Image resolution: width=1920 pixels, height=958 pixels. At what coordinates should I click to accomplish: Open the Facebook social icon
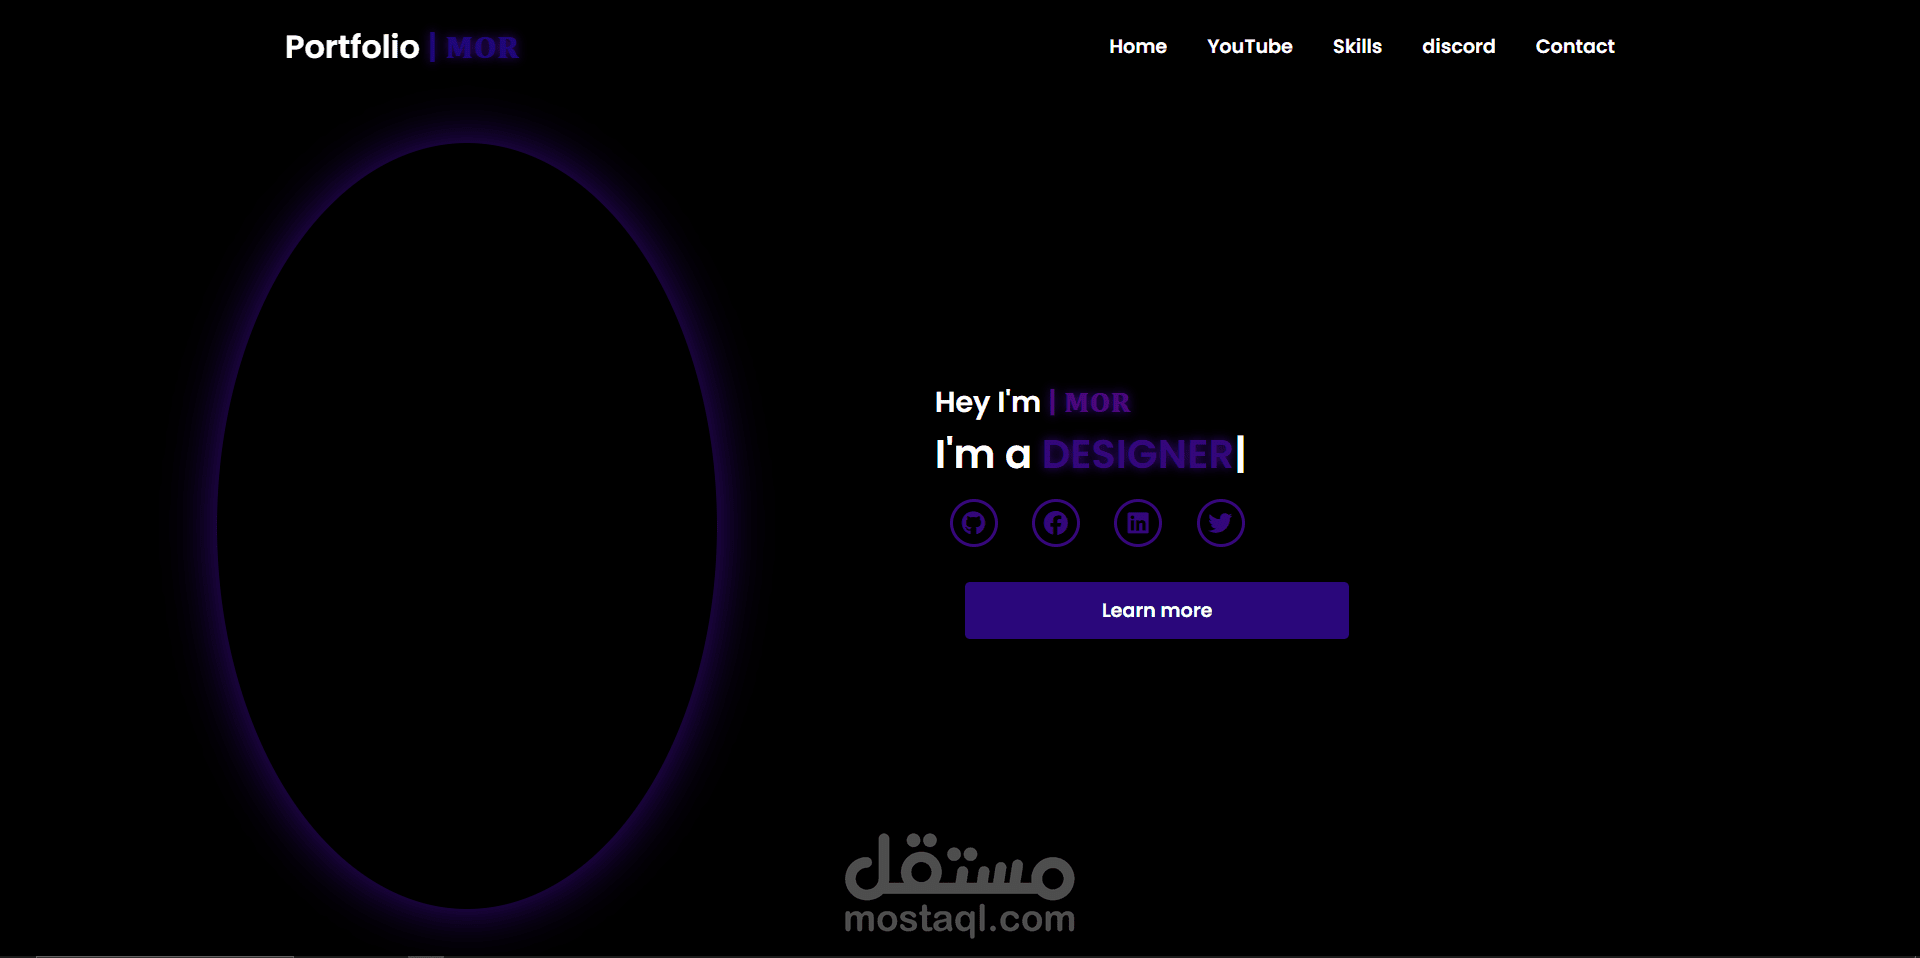point(1056,523)
